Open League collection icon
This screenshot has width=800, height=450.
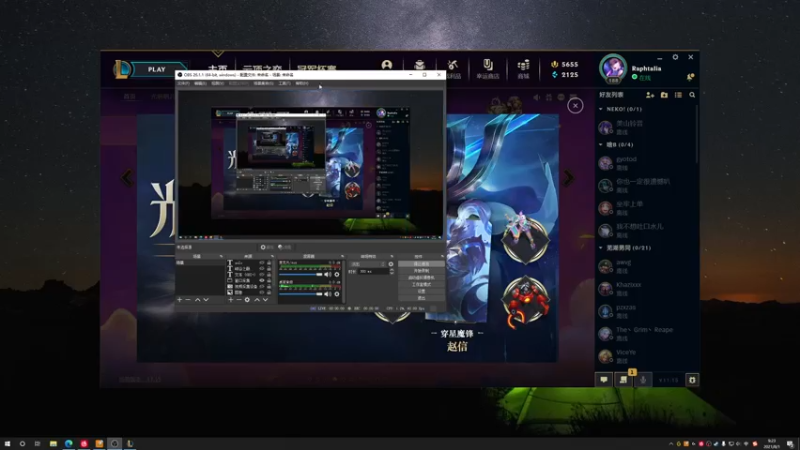tap(419, 65)
